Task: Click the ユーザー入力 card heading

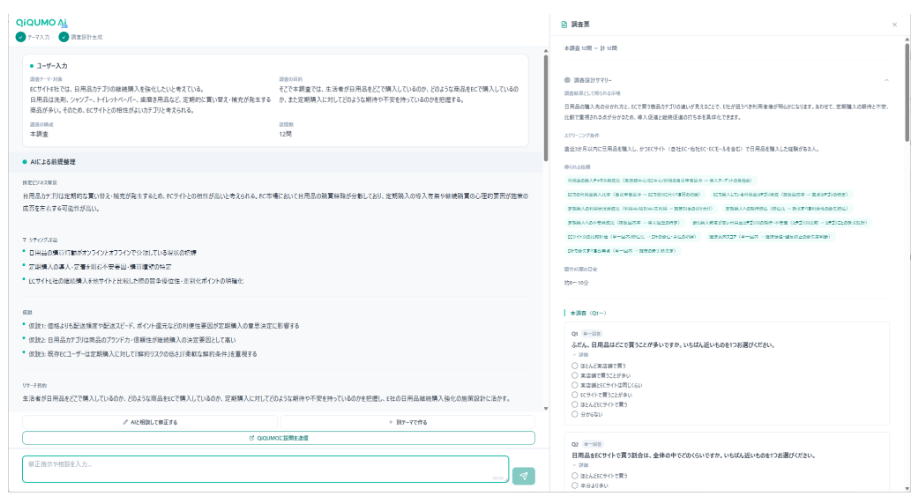Action: coord(52,66)
